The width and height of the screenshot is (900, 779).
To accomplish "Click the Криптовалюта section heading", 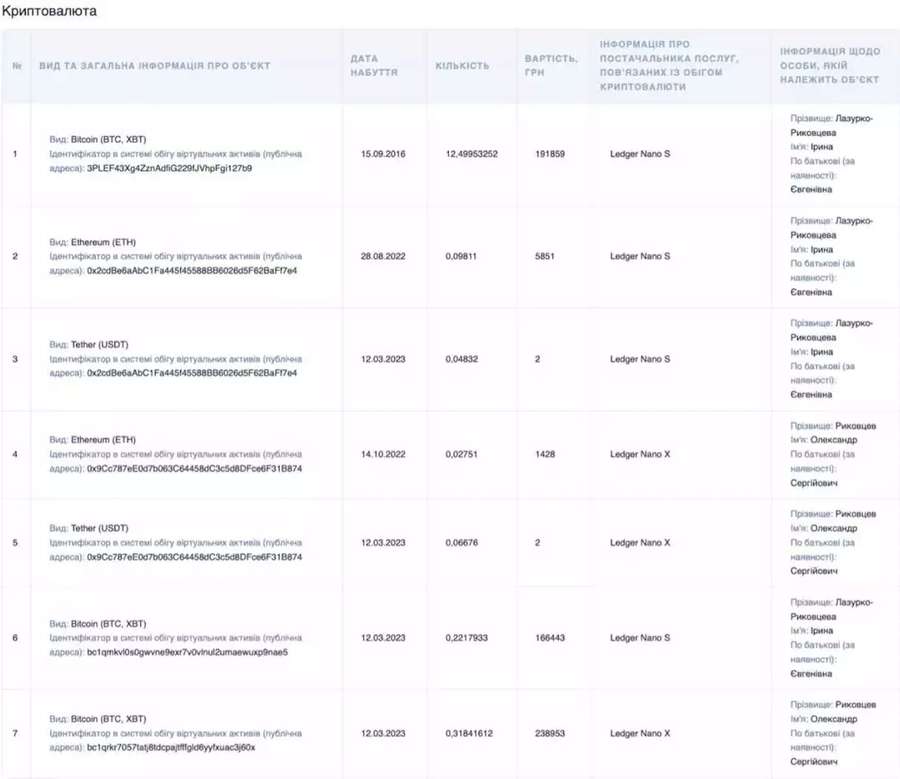I will coord(49,11).
